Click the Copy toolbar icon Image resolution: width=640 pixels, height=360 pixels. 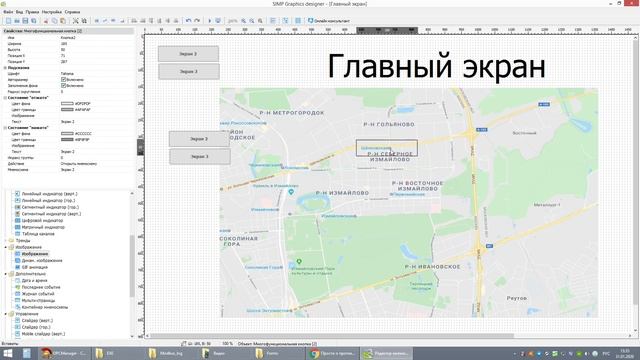click(x=54, y=20)
